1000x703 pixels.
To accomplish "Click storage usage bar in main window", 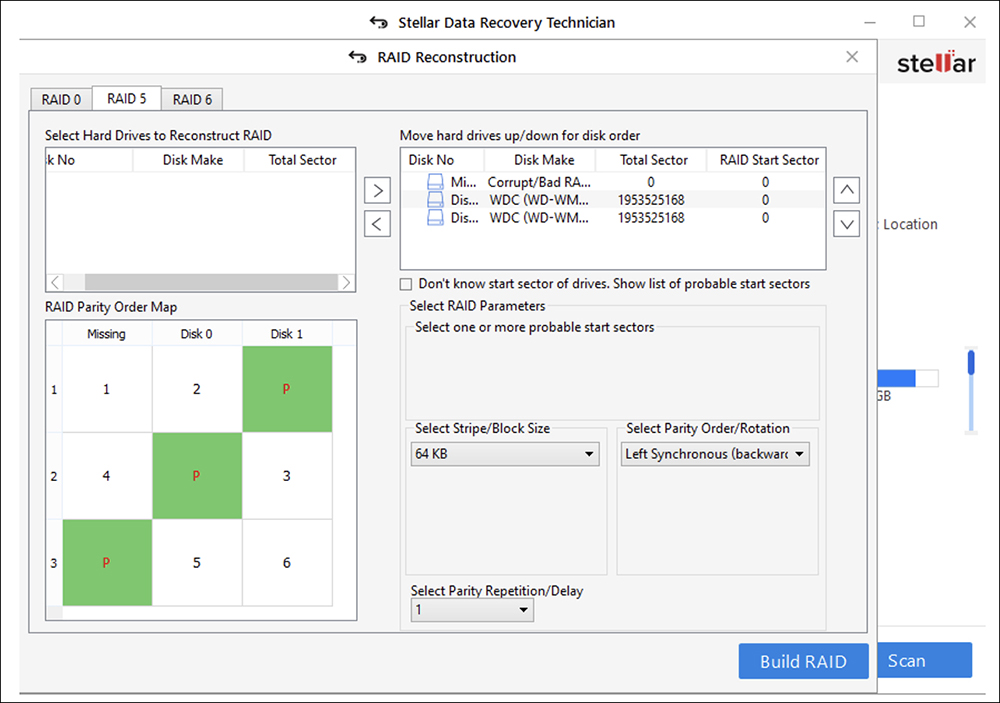I will click(908, 378).
